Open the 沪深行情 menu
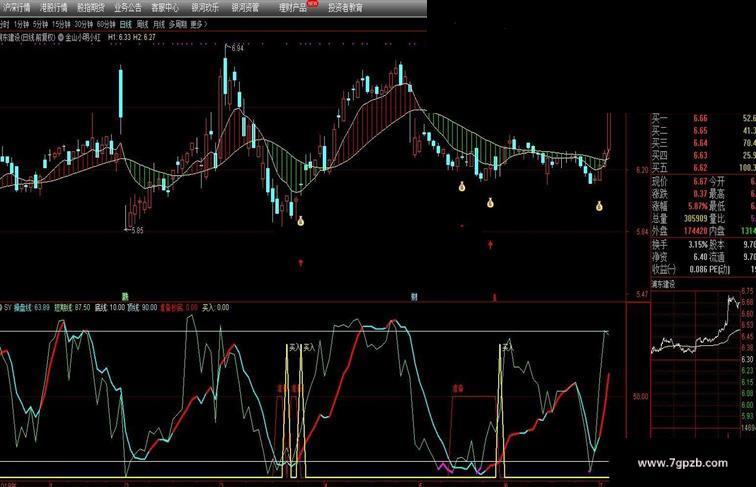756x487 pixels. coord(15,7)
